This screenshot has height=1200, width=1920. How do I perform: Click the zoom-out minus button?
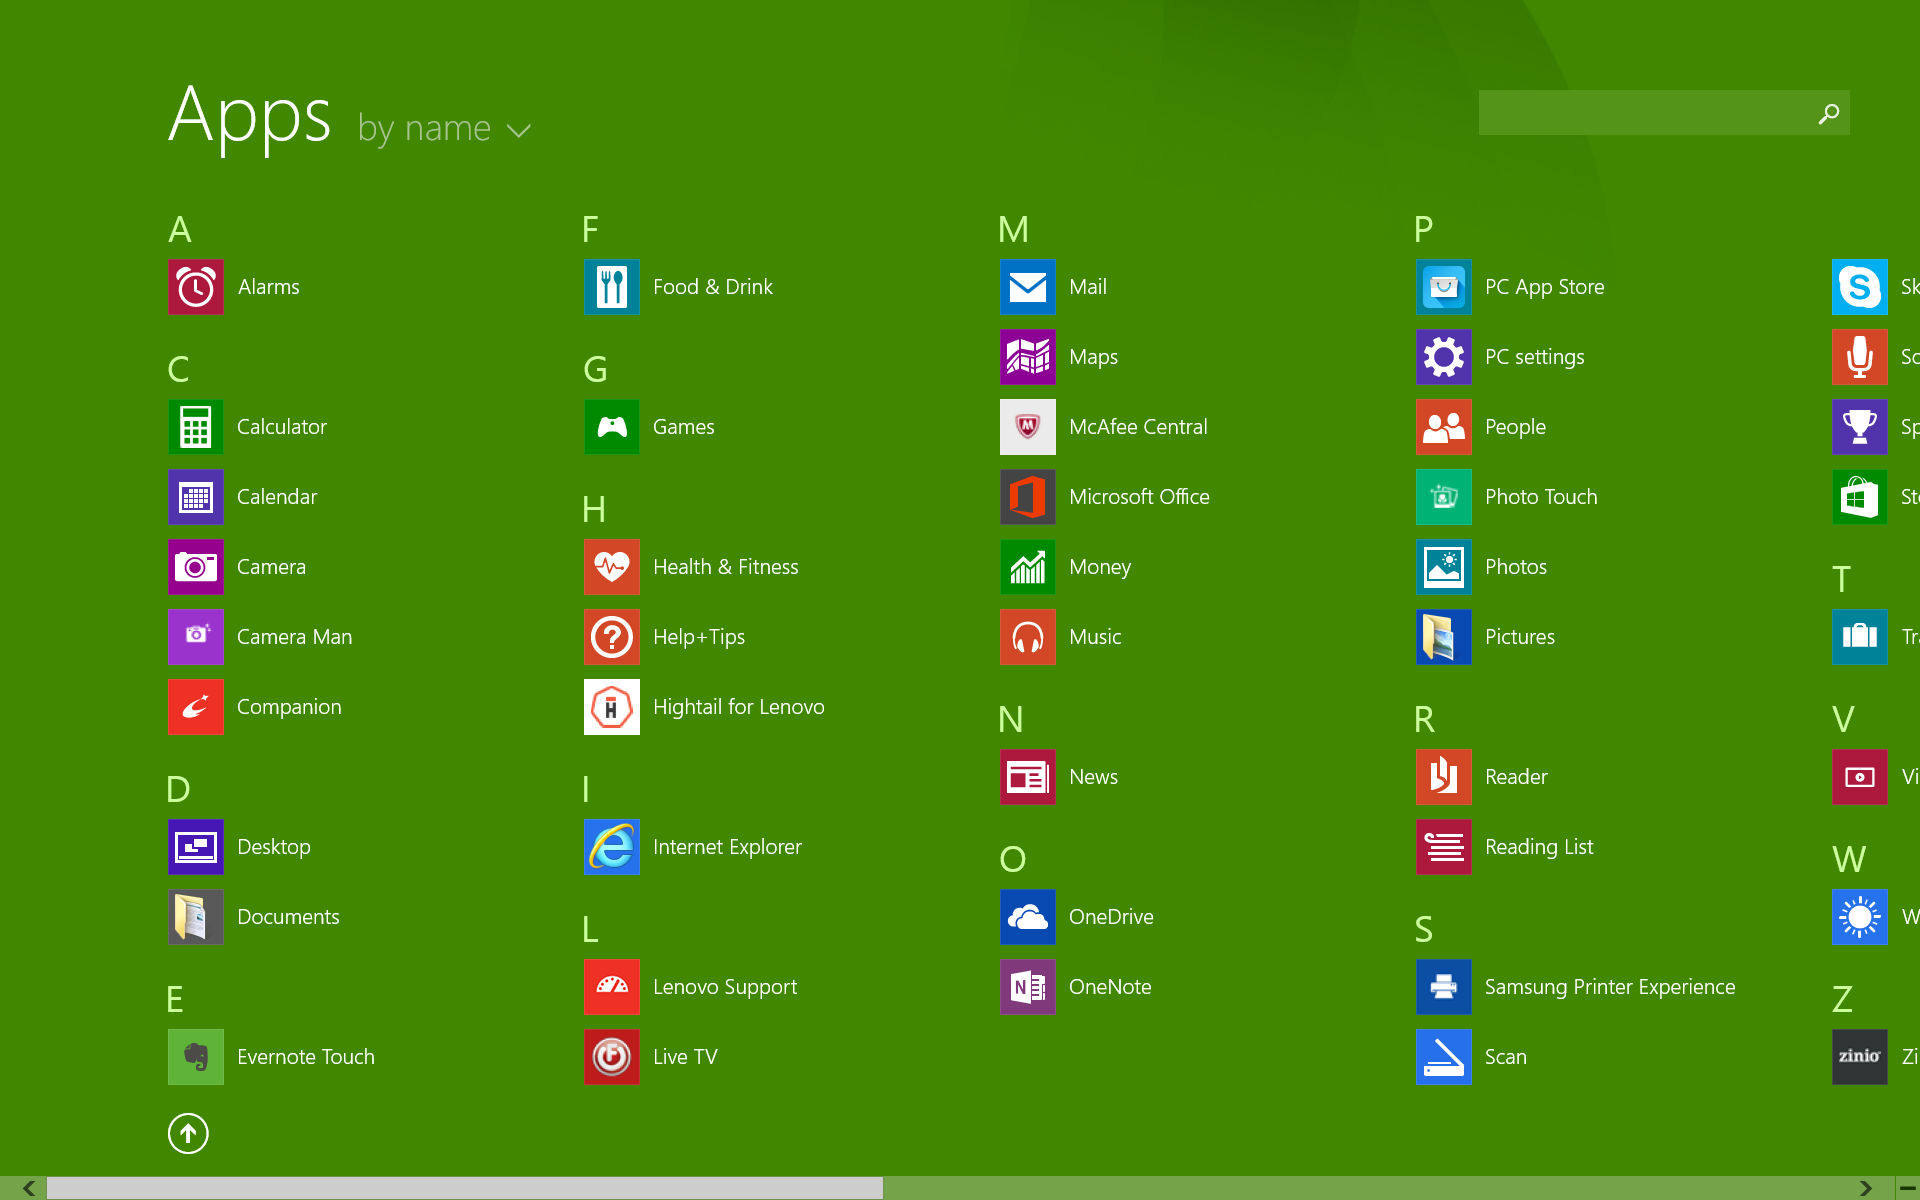click(x=1908, y=1188)
